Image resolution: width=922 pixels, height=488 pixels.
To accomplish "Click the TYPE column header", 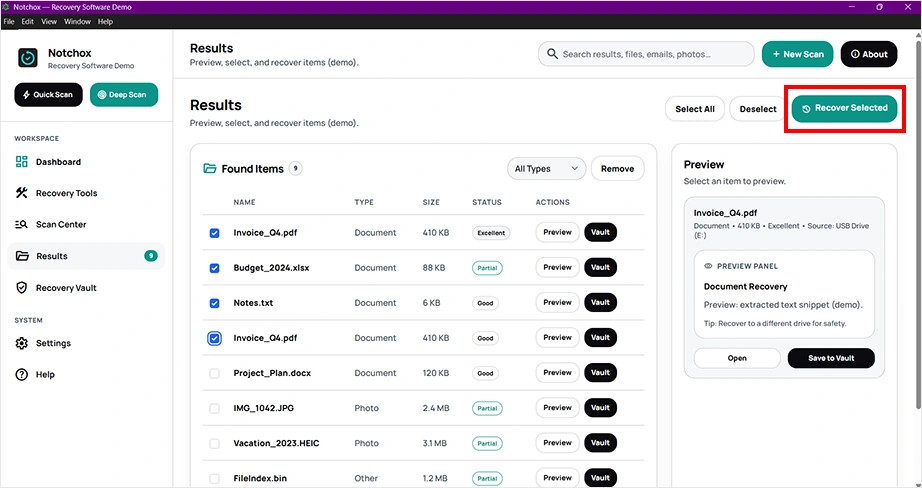I will [364, 202].
